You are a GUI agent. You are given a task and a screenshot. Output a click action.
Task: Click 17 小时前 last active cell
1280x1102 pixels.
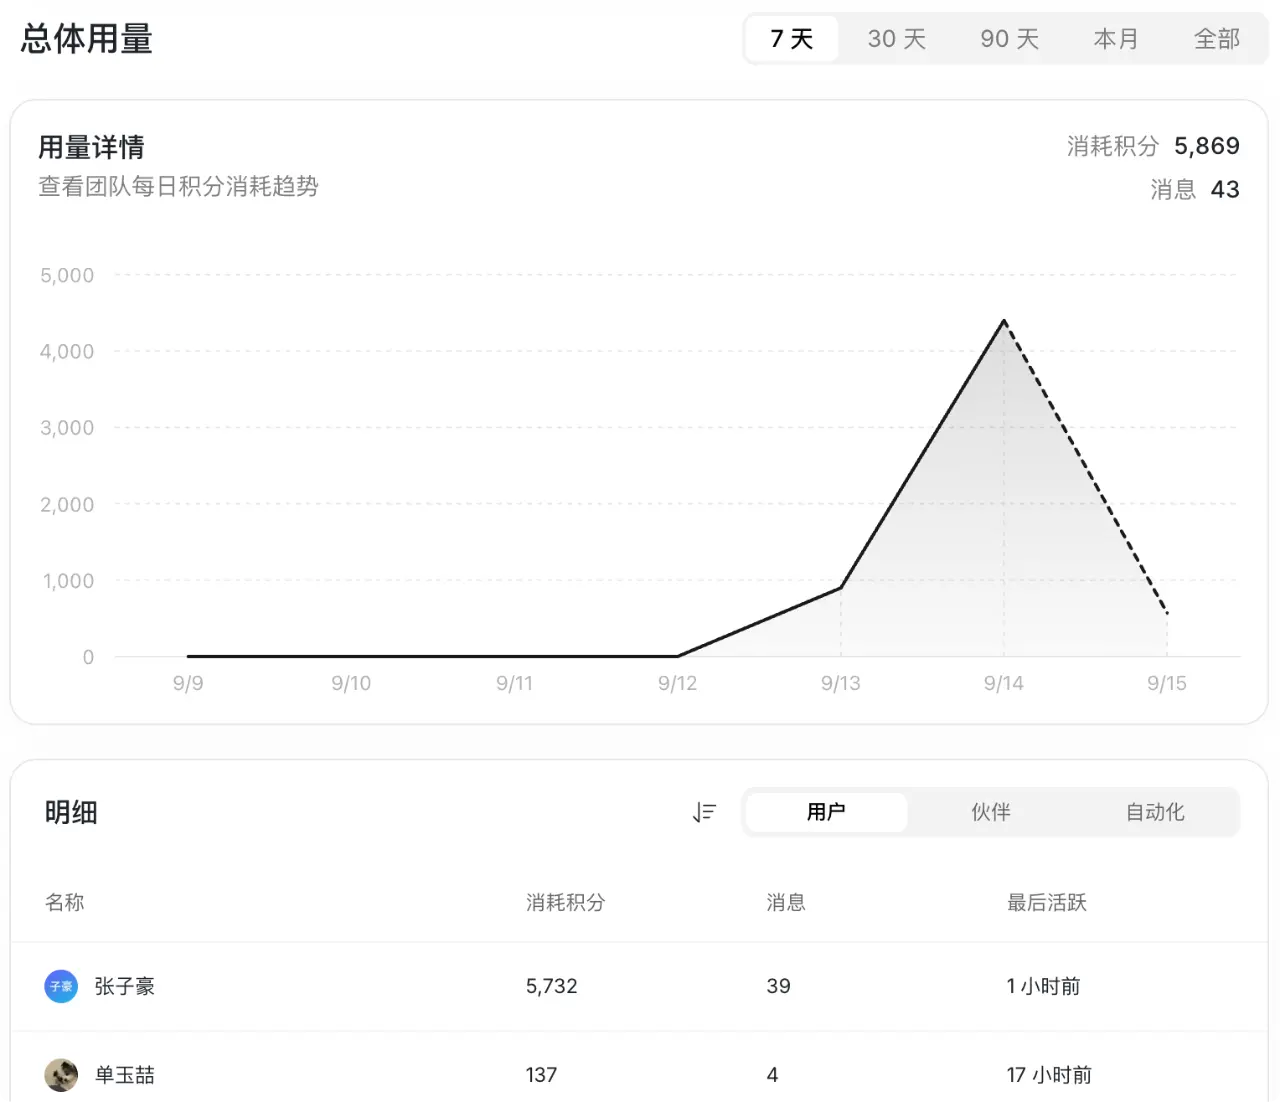[1049, 1075]
